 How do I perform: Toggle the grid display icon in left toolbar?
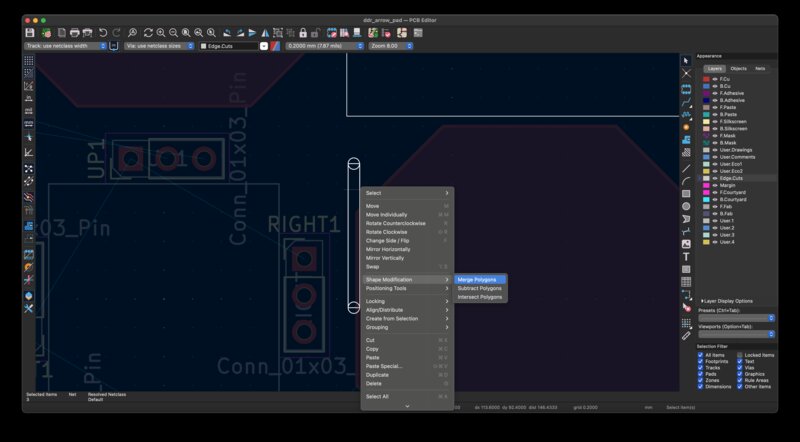[29, 61]
